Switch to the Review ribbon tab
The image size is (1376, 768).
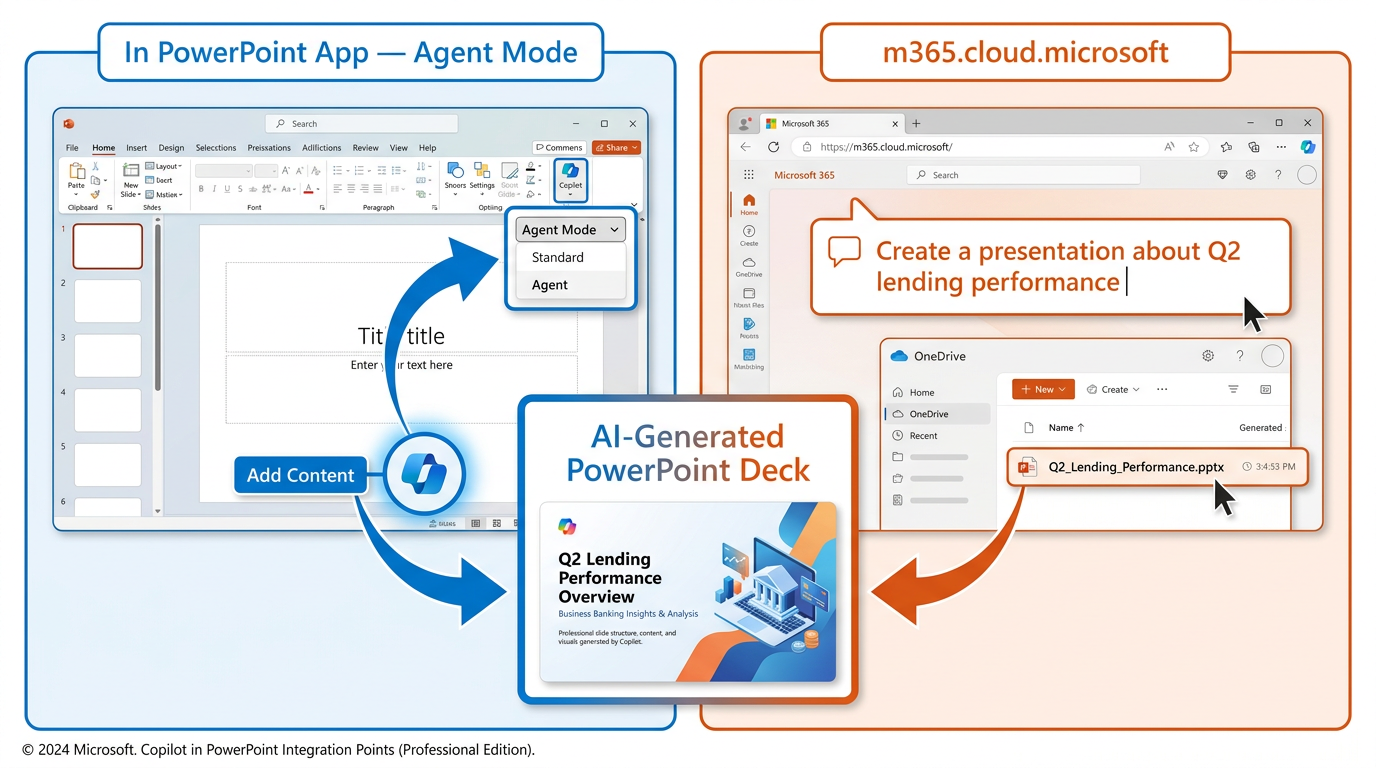366,148
